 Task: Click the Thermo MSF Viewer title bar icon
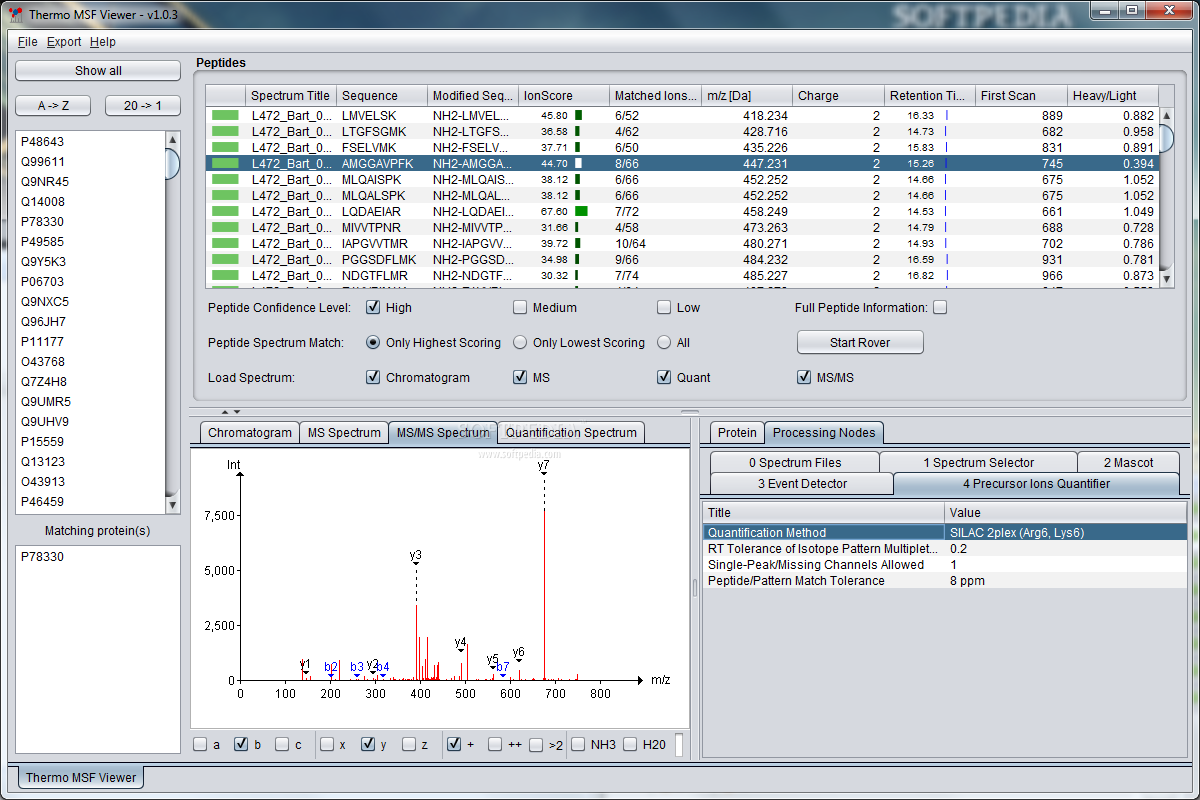14,14
